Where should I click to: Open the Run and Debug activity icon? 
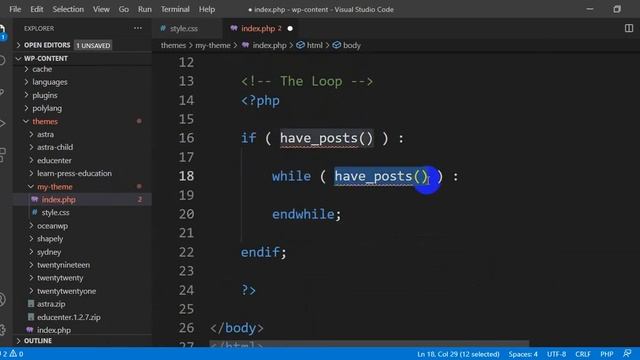2,123
